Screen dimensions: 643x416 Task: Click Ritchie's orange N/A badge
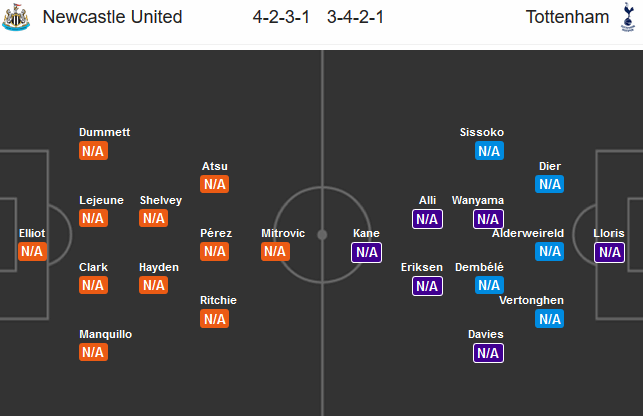tap(215, 318)
